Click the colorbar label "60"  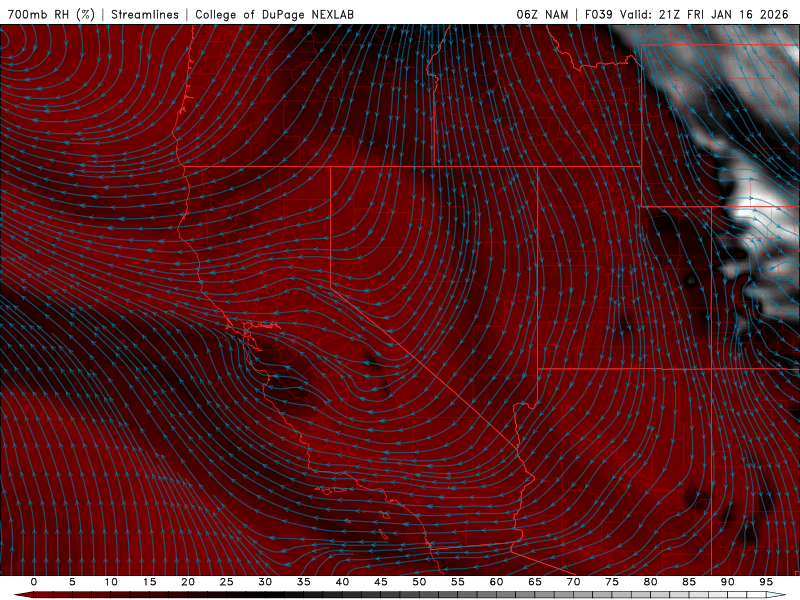tap(496, 582)
